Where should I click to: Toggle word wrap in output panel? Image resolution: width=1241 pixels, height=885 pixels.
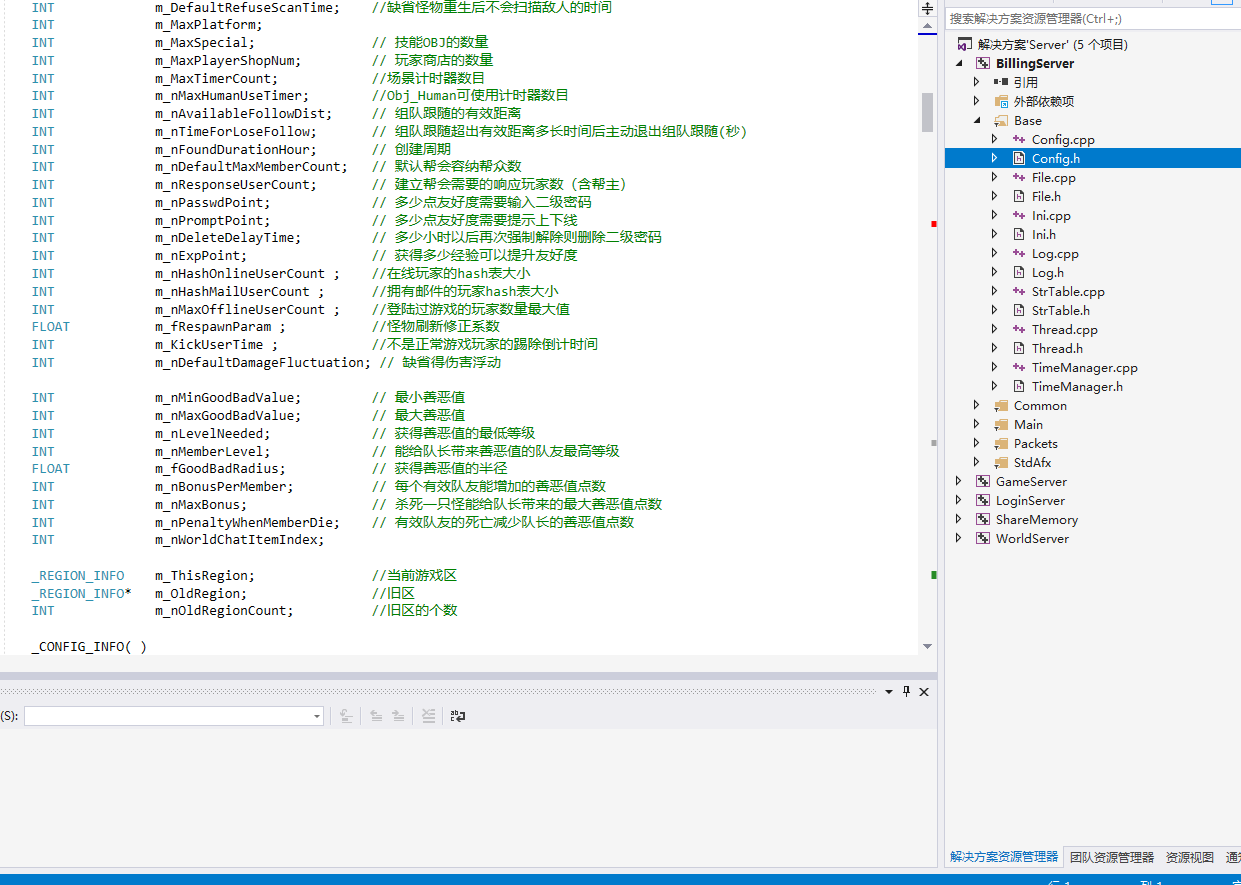tap(458, 716)
